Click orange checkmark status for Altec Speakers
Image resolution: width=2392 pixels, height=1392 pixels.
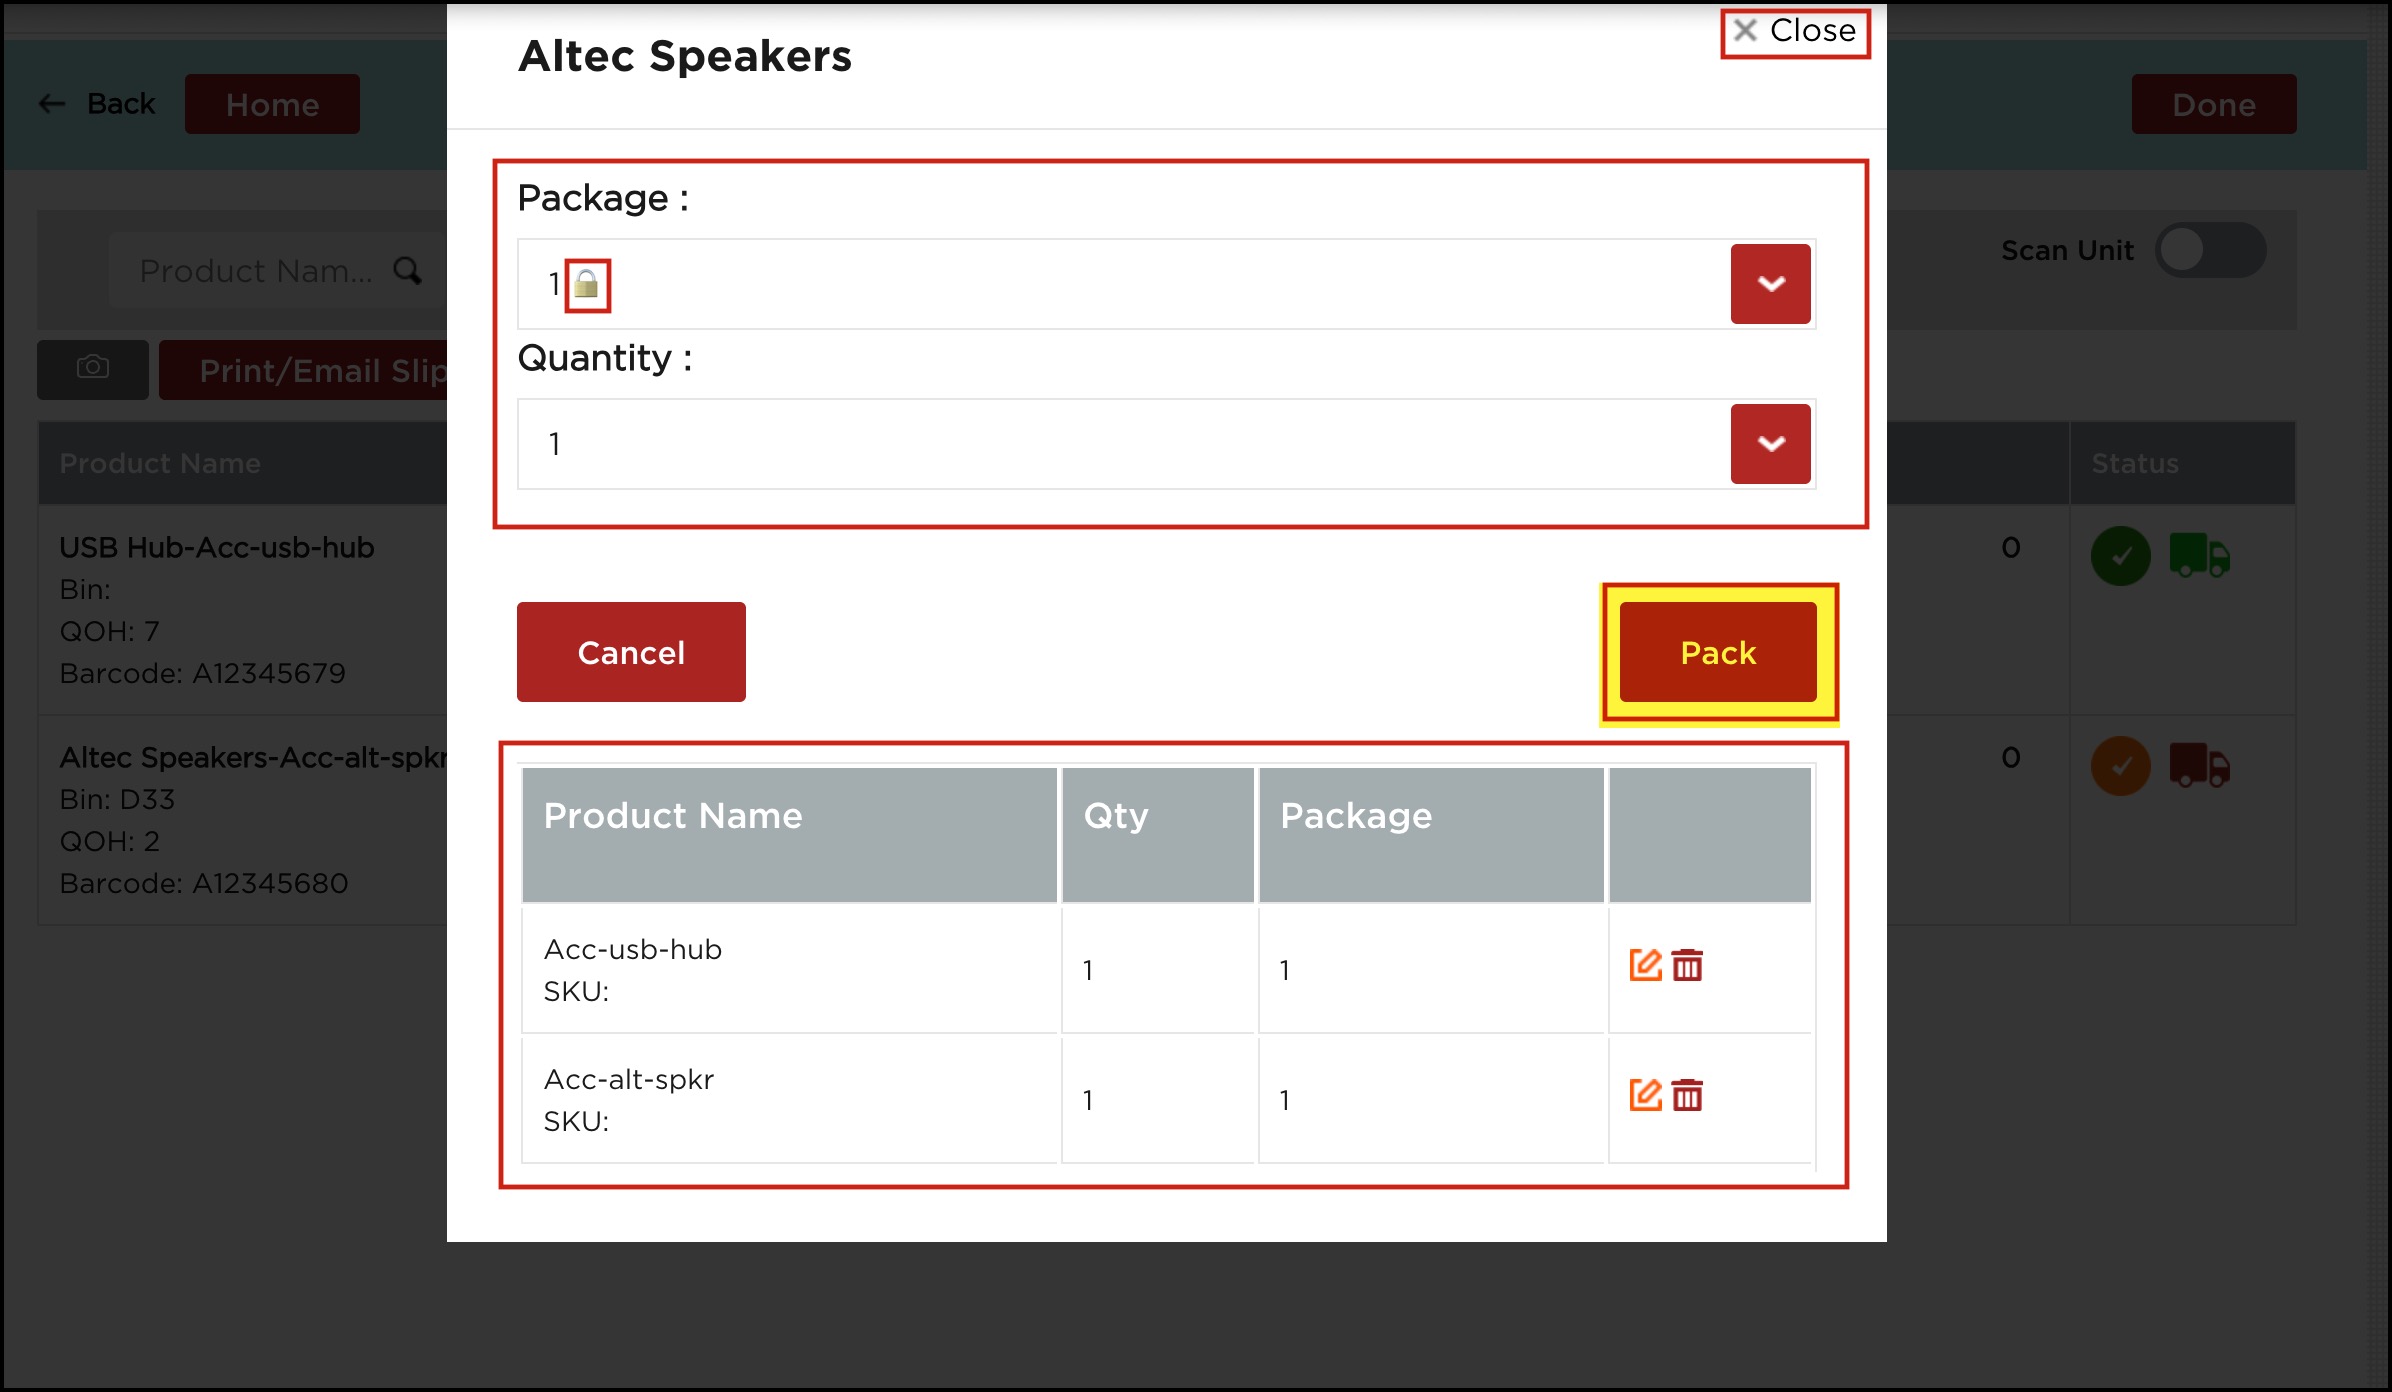click(x=2120, y=765)
